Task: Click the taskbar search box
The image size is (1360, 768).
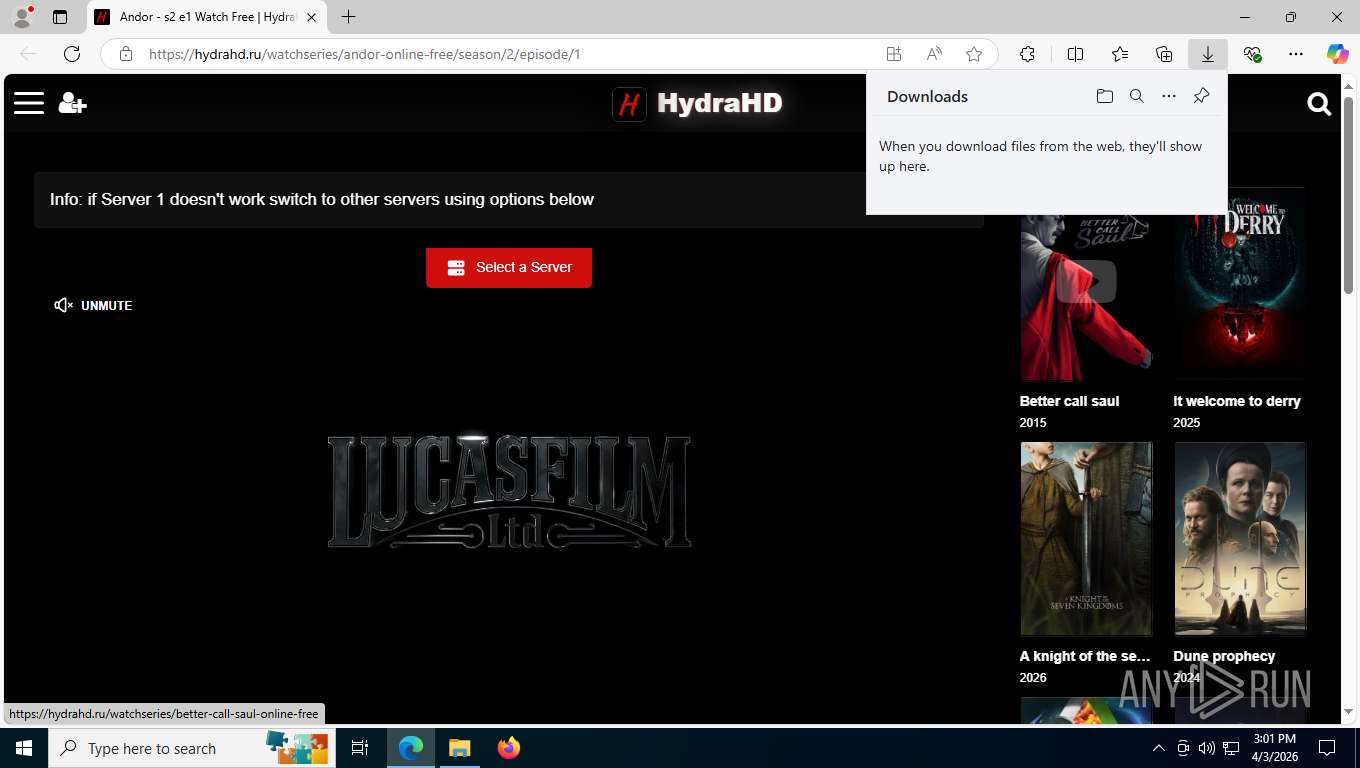Action: (191, 748)
